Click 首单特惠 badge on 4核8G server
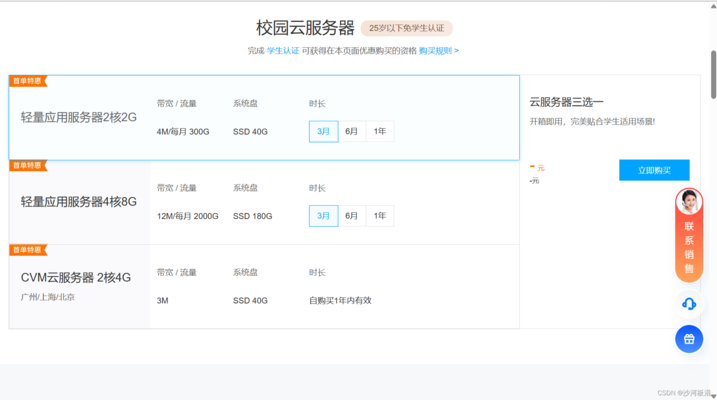 click(28, 165)
